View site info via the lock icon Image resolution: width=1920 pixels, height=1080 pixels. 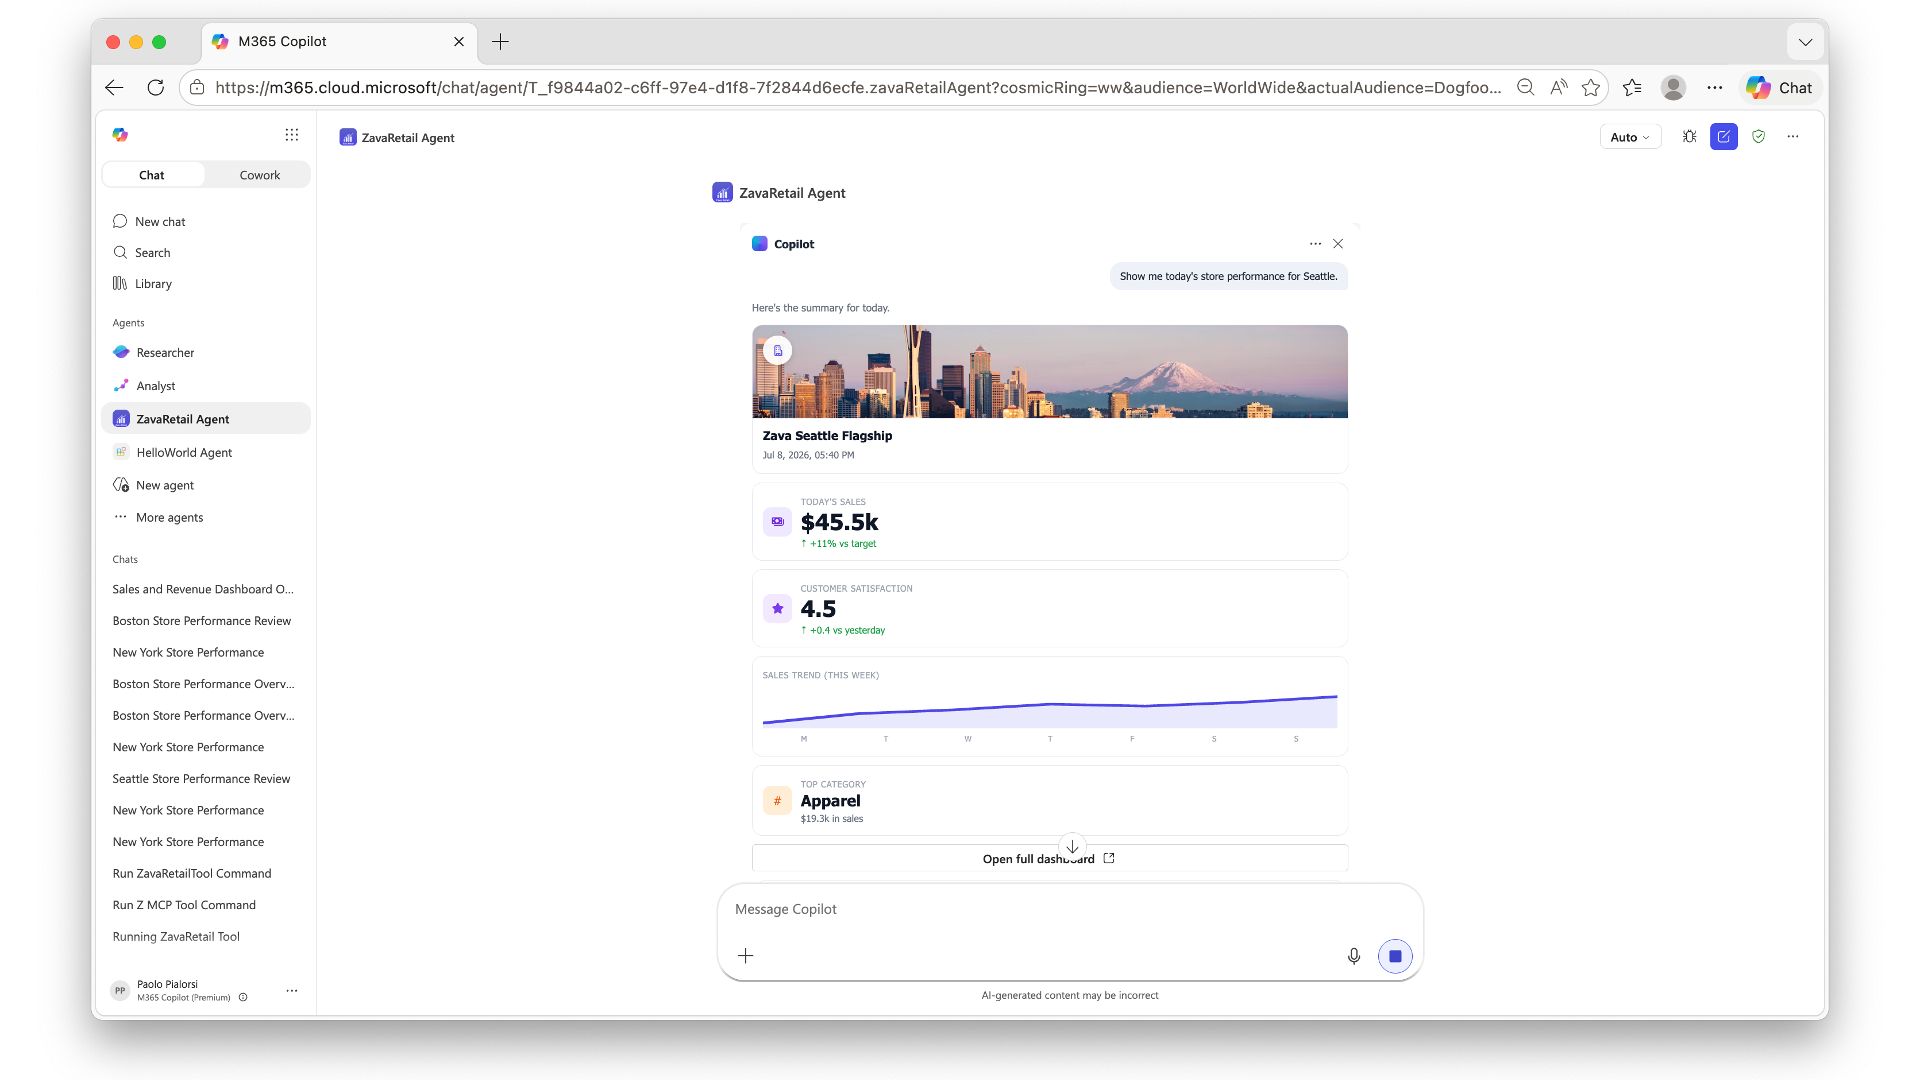pos(197,88)
